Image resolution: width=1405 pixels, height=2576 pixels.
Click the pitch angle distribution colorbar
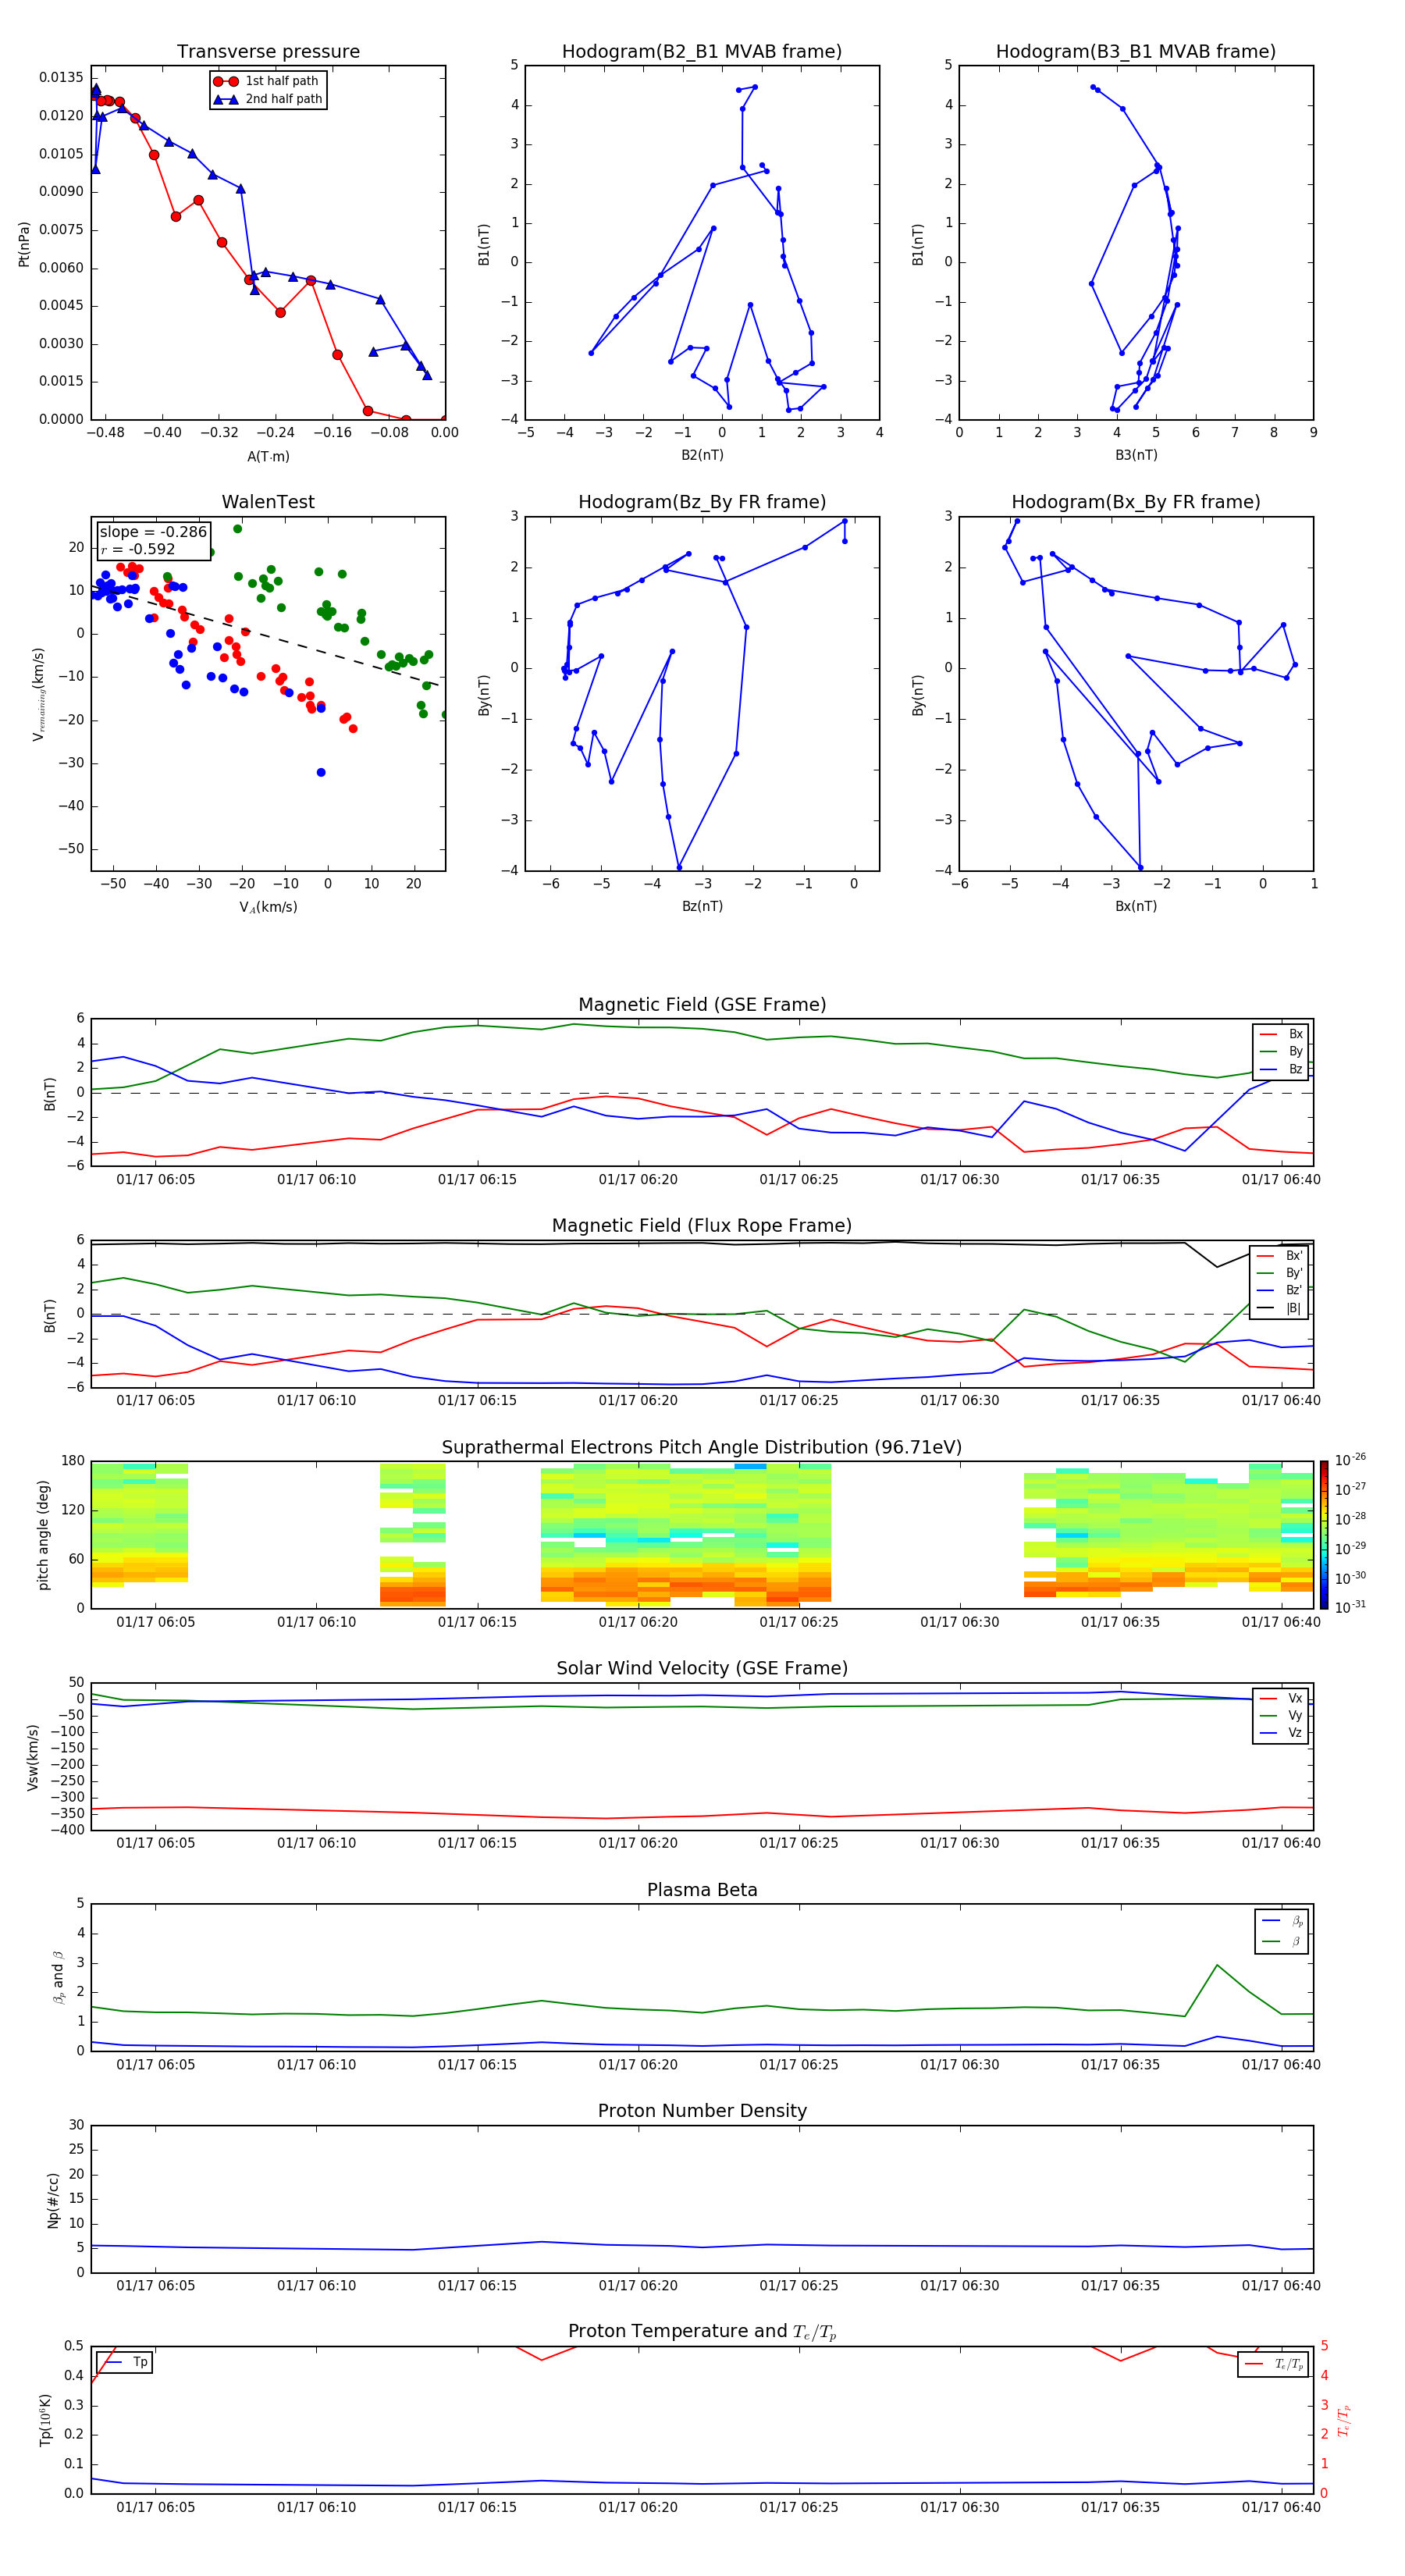[1323, 1534]
